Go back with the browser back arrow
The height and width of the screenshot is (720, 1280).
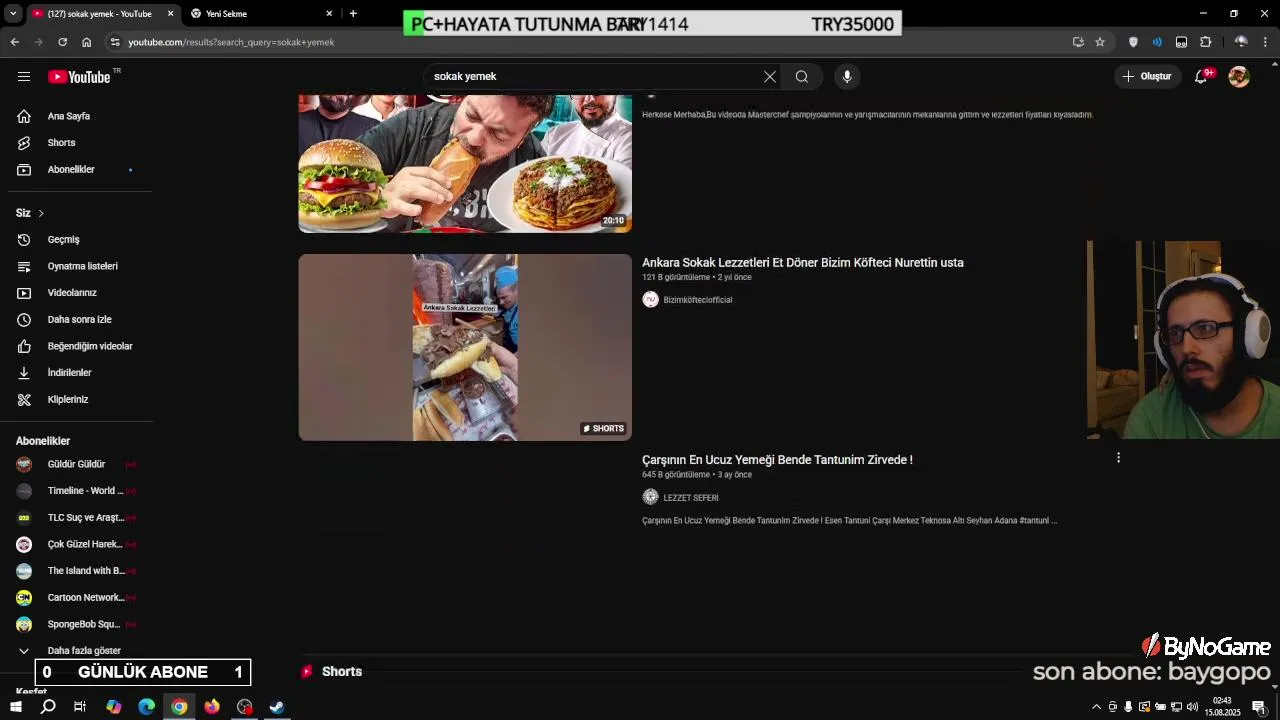[x=14, y=42]
